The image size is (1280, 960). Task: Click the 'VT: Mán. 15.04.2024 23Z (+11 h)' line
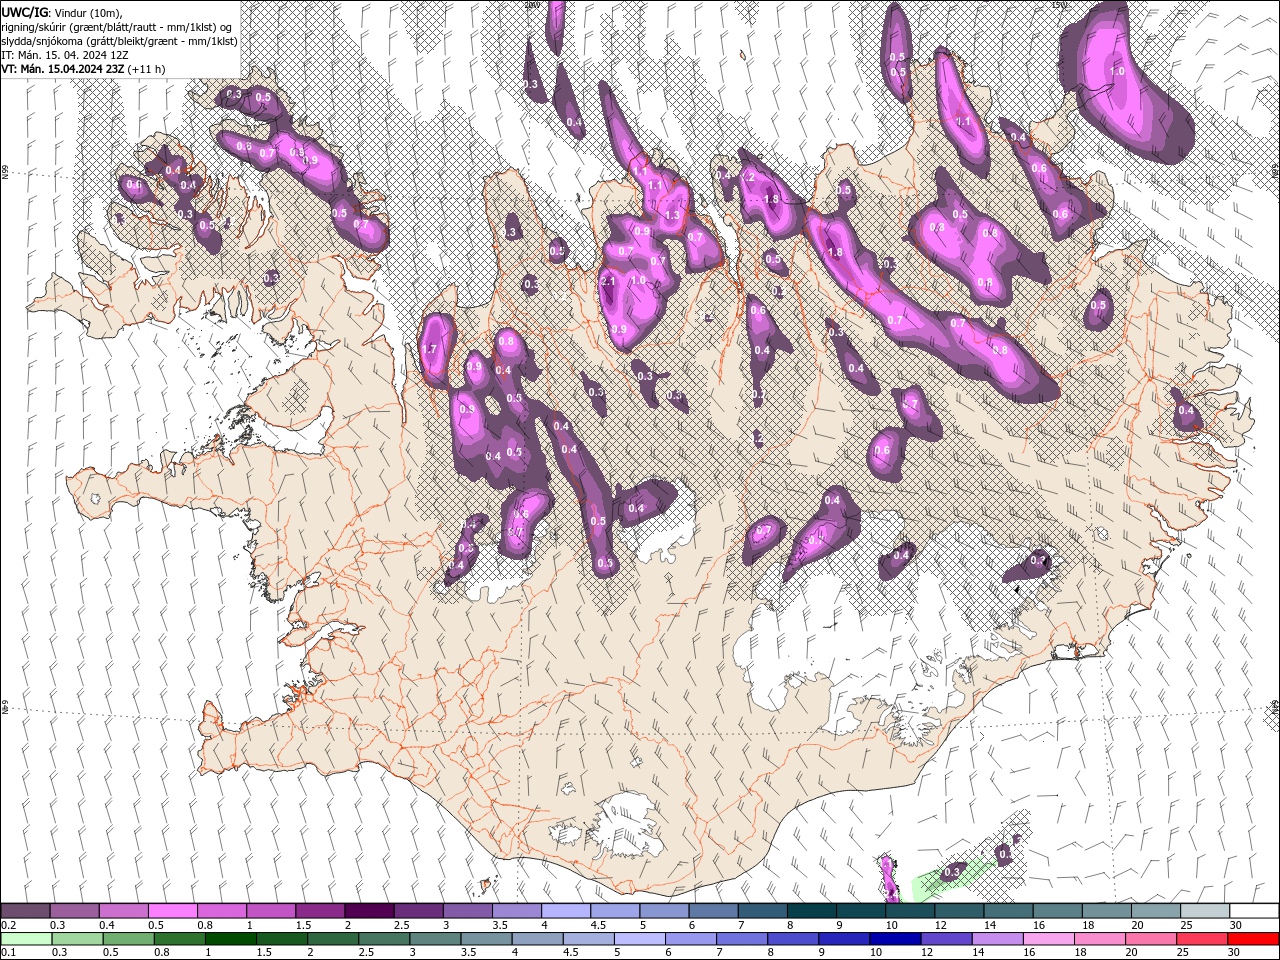click(x=84, y=69)
